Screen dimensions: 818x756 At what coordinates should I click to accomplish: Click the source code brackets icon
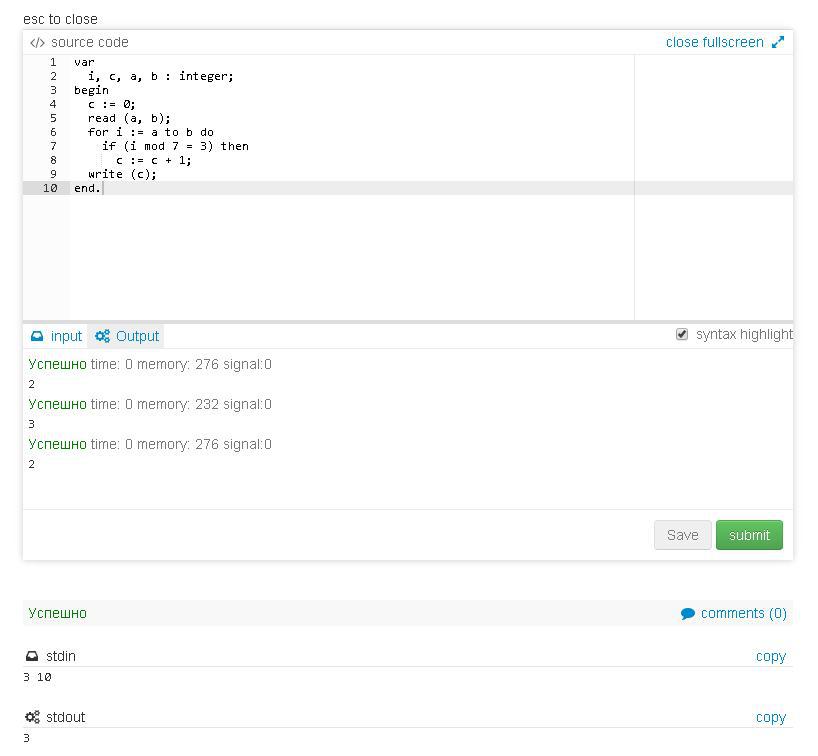point(37,43)
